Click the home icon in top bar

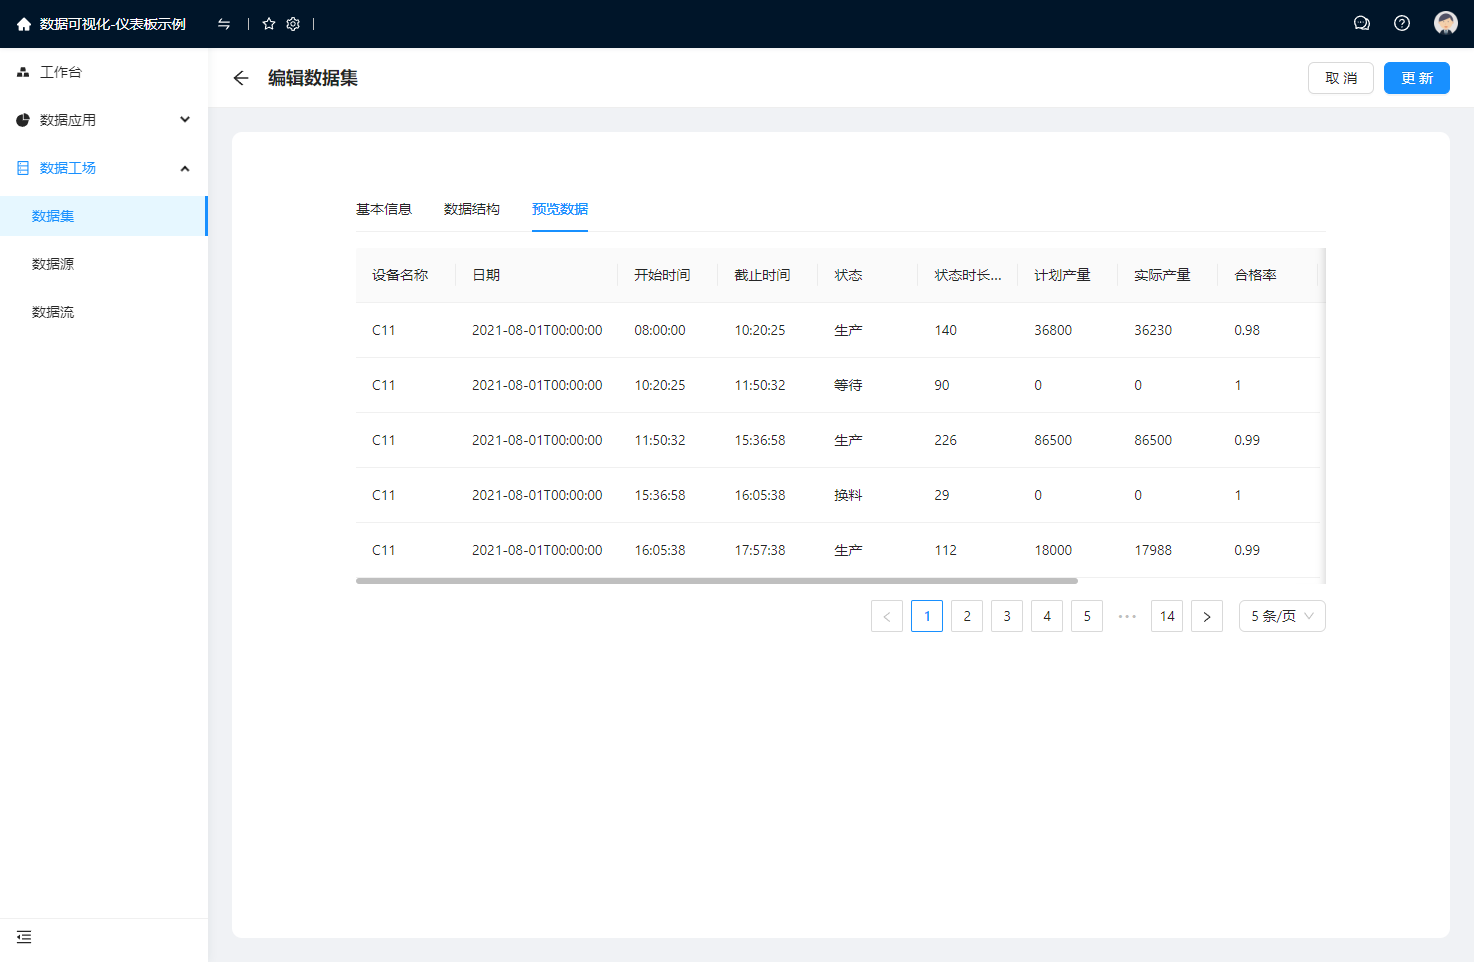coord(24,24)
